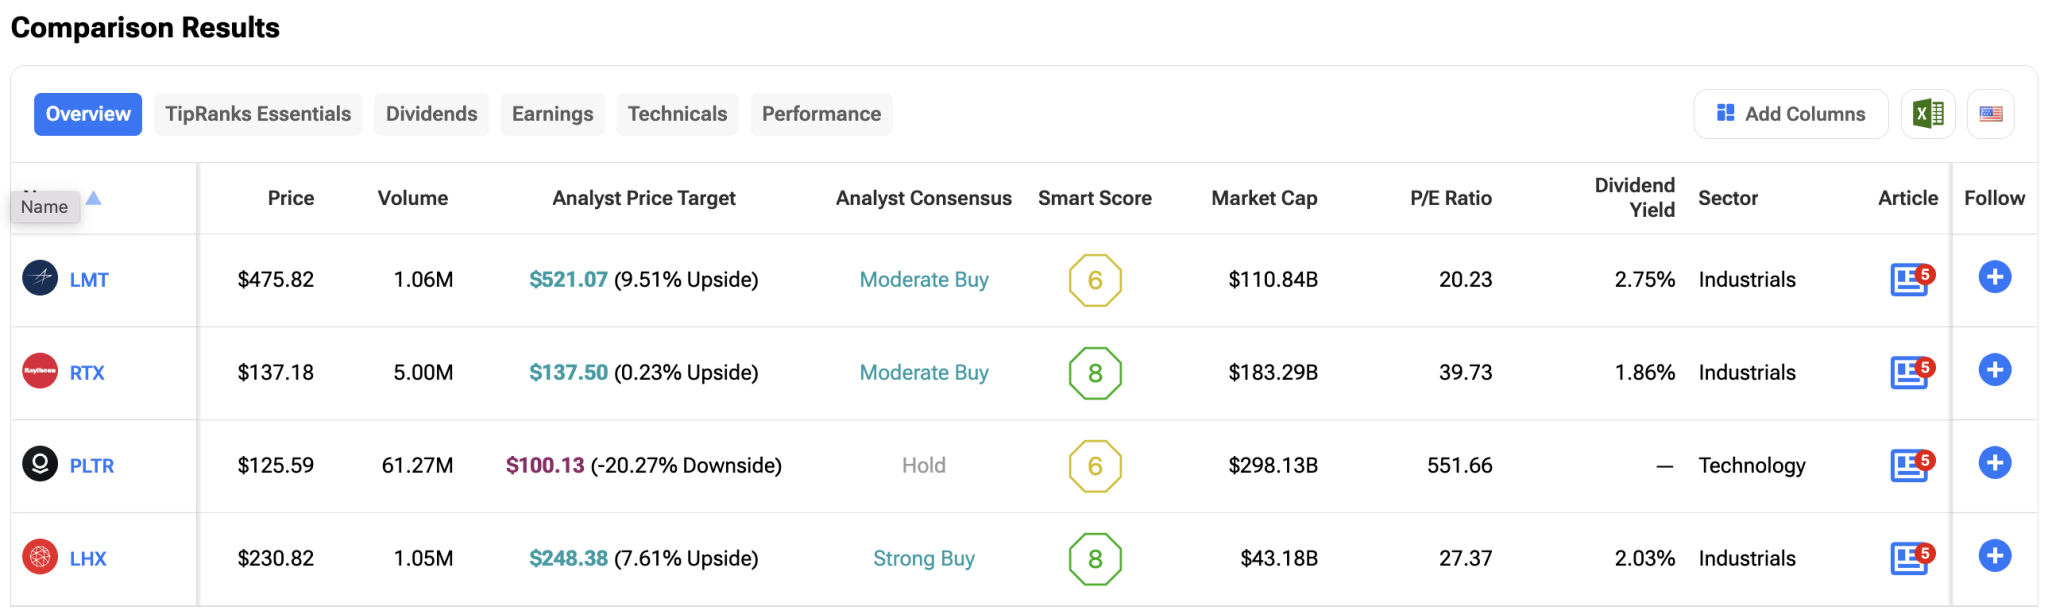Open articles icon for RTX
Image resolution: width=2048 pixels, height=615 pixels.
1911,372
